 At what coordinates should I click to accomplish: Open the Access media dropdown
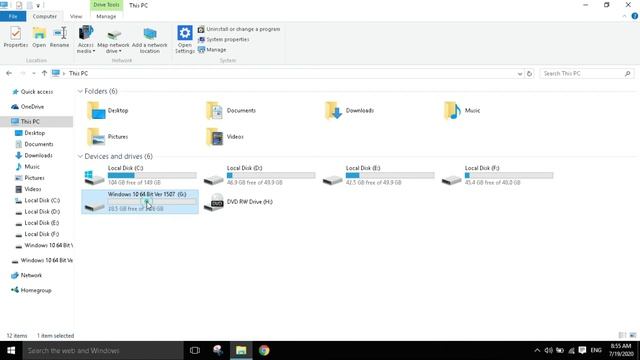pyautogui.click(x=86, y=40)
